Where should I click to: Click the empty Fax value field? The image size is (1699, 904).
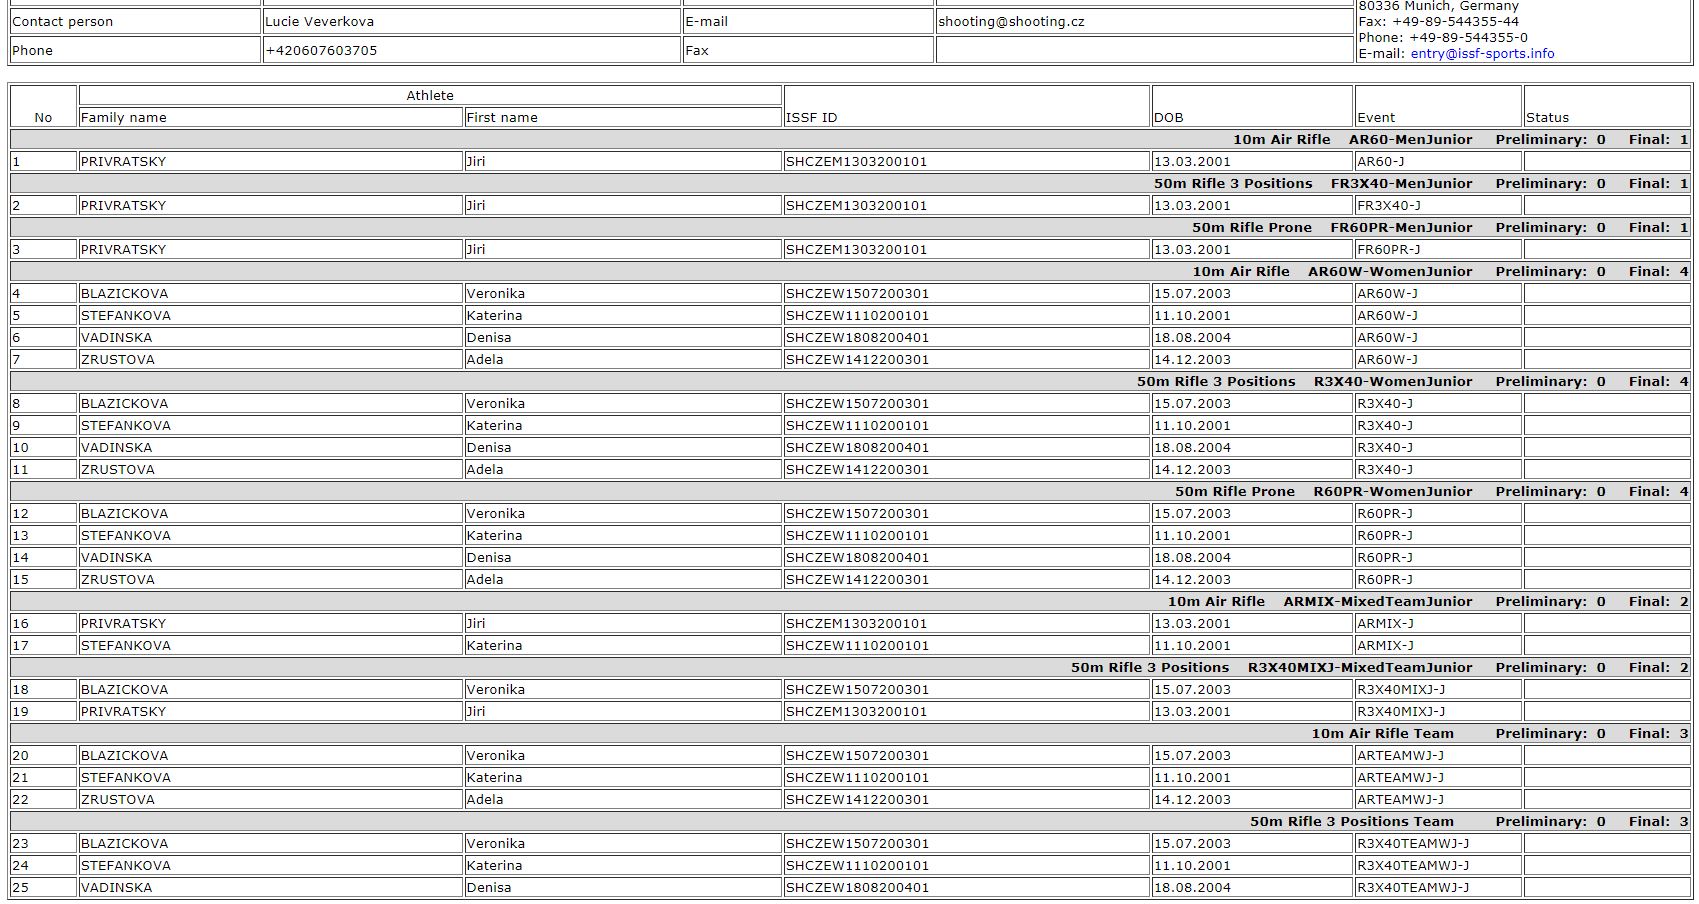click(x=1144, y=51)
